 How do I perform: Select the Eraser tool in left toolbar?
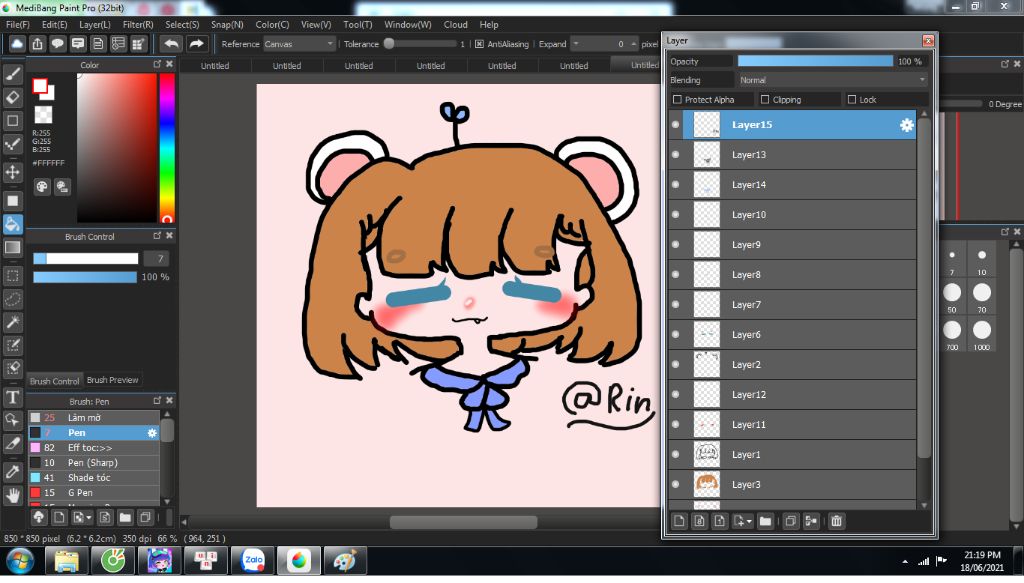(x=13, y=97)
